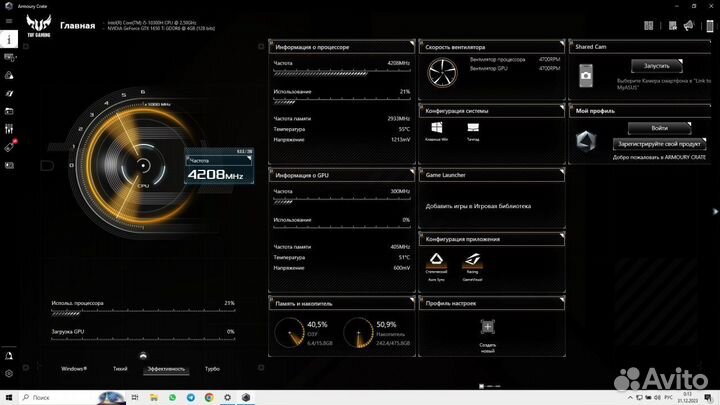Click the plus icon to create new profile
Image resolution: width=720 pixels, height=405 pixels.
click(x=488, y=327)
